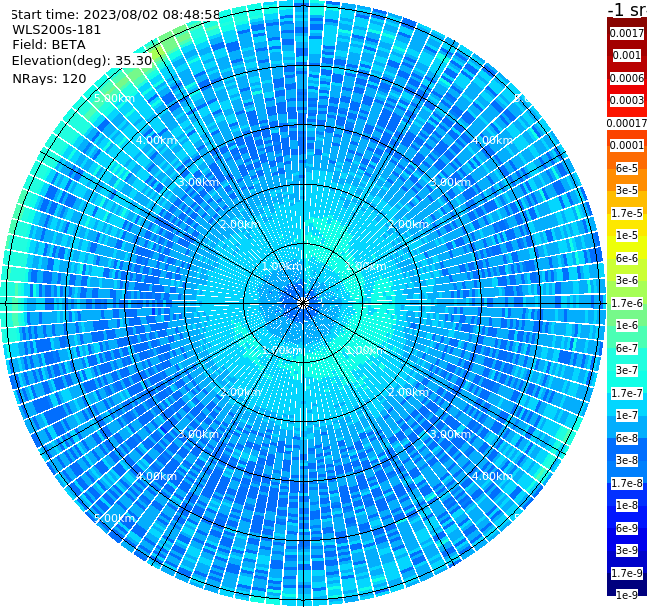The width and height of the screenshot is (647, 607).
Task: Pick the 0.0003 colorbar label
Action: coord(627,100)
